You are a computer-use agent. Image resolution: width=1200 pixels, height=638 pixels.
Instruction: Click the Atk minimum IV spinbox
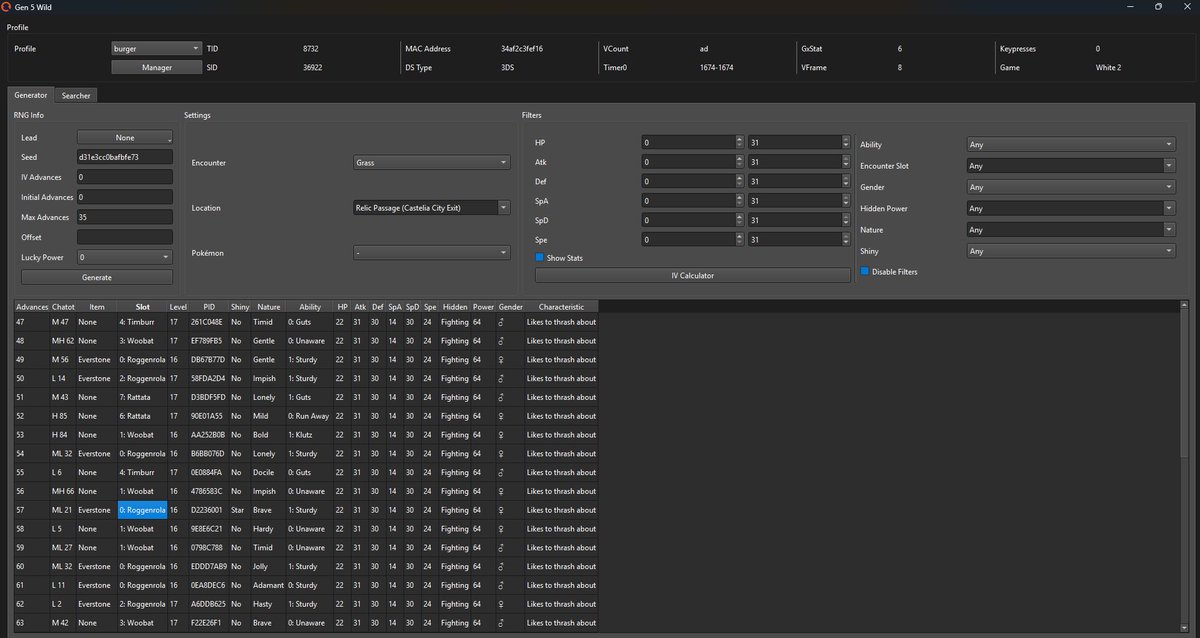tap(693, 162)
